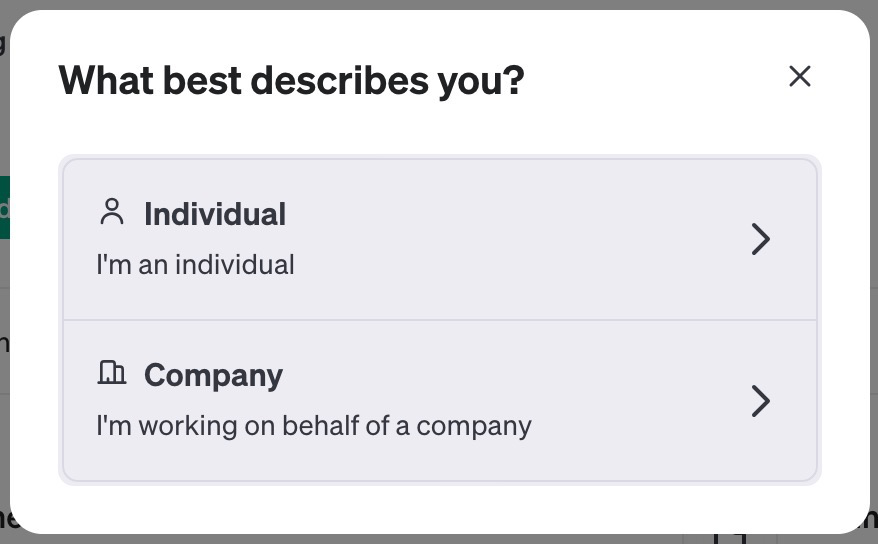Image resolution: width=878 pixels, height=544 pixels.
Task: Click the dimmed backdrop above the dialog
Action: point(439,4)
